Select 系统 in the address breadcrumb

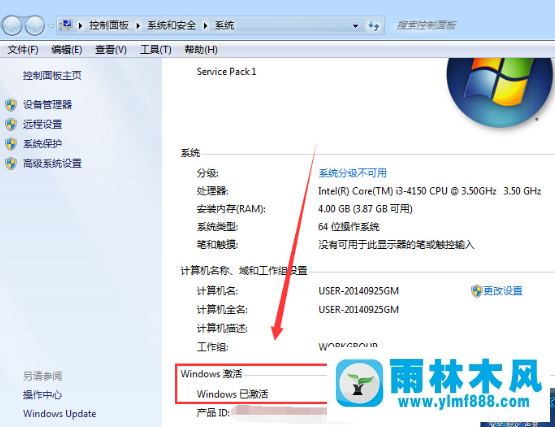(224, 25)
